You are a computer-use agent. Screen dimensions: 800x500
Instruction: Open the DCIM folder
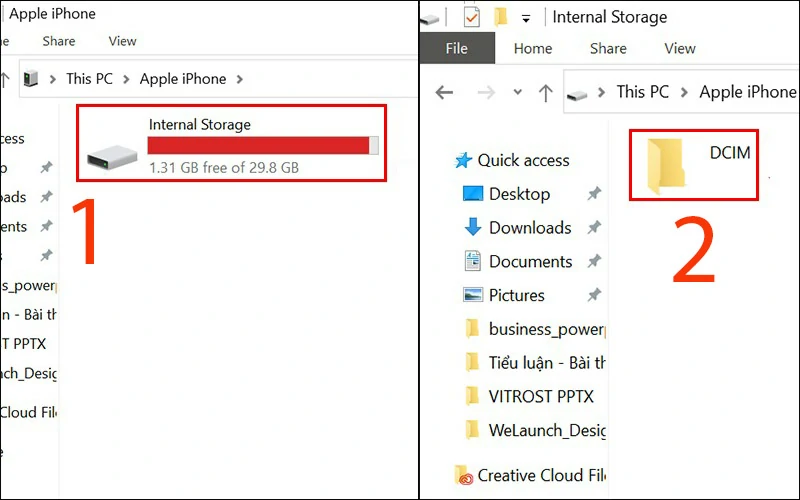693,165
